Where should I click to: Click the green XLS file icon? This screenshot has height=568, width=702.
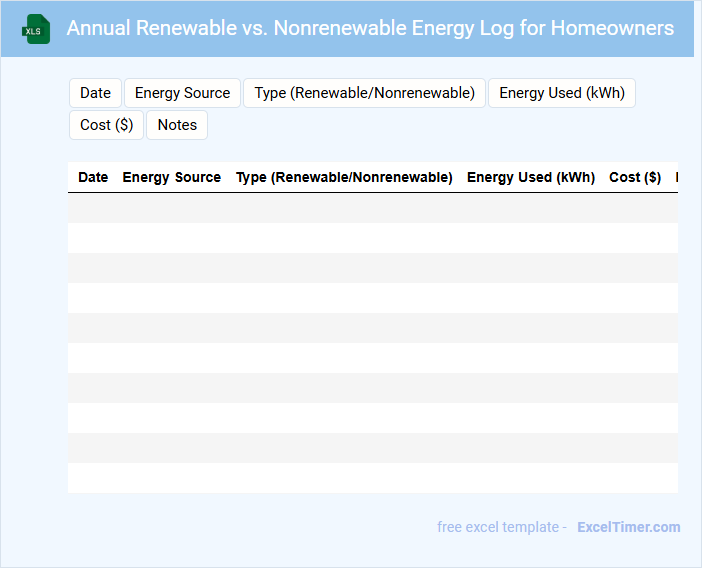click(37, 29)
